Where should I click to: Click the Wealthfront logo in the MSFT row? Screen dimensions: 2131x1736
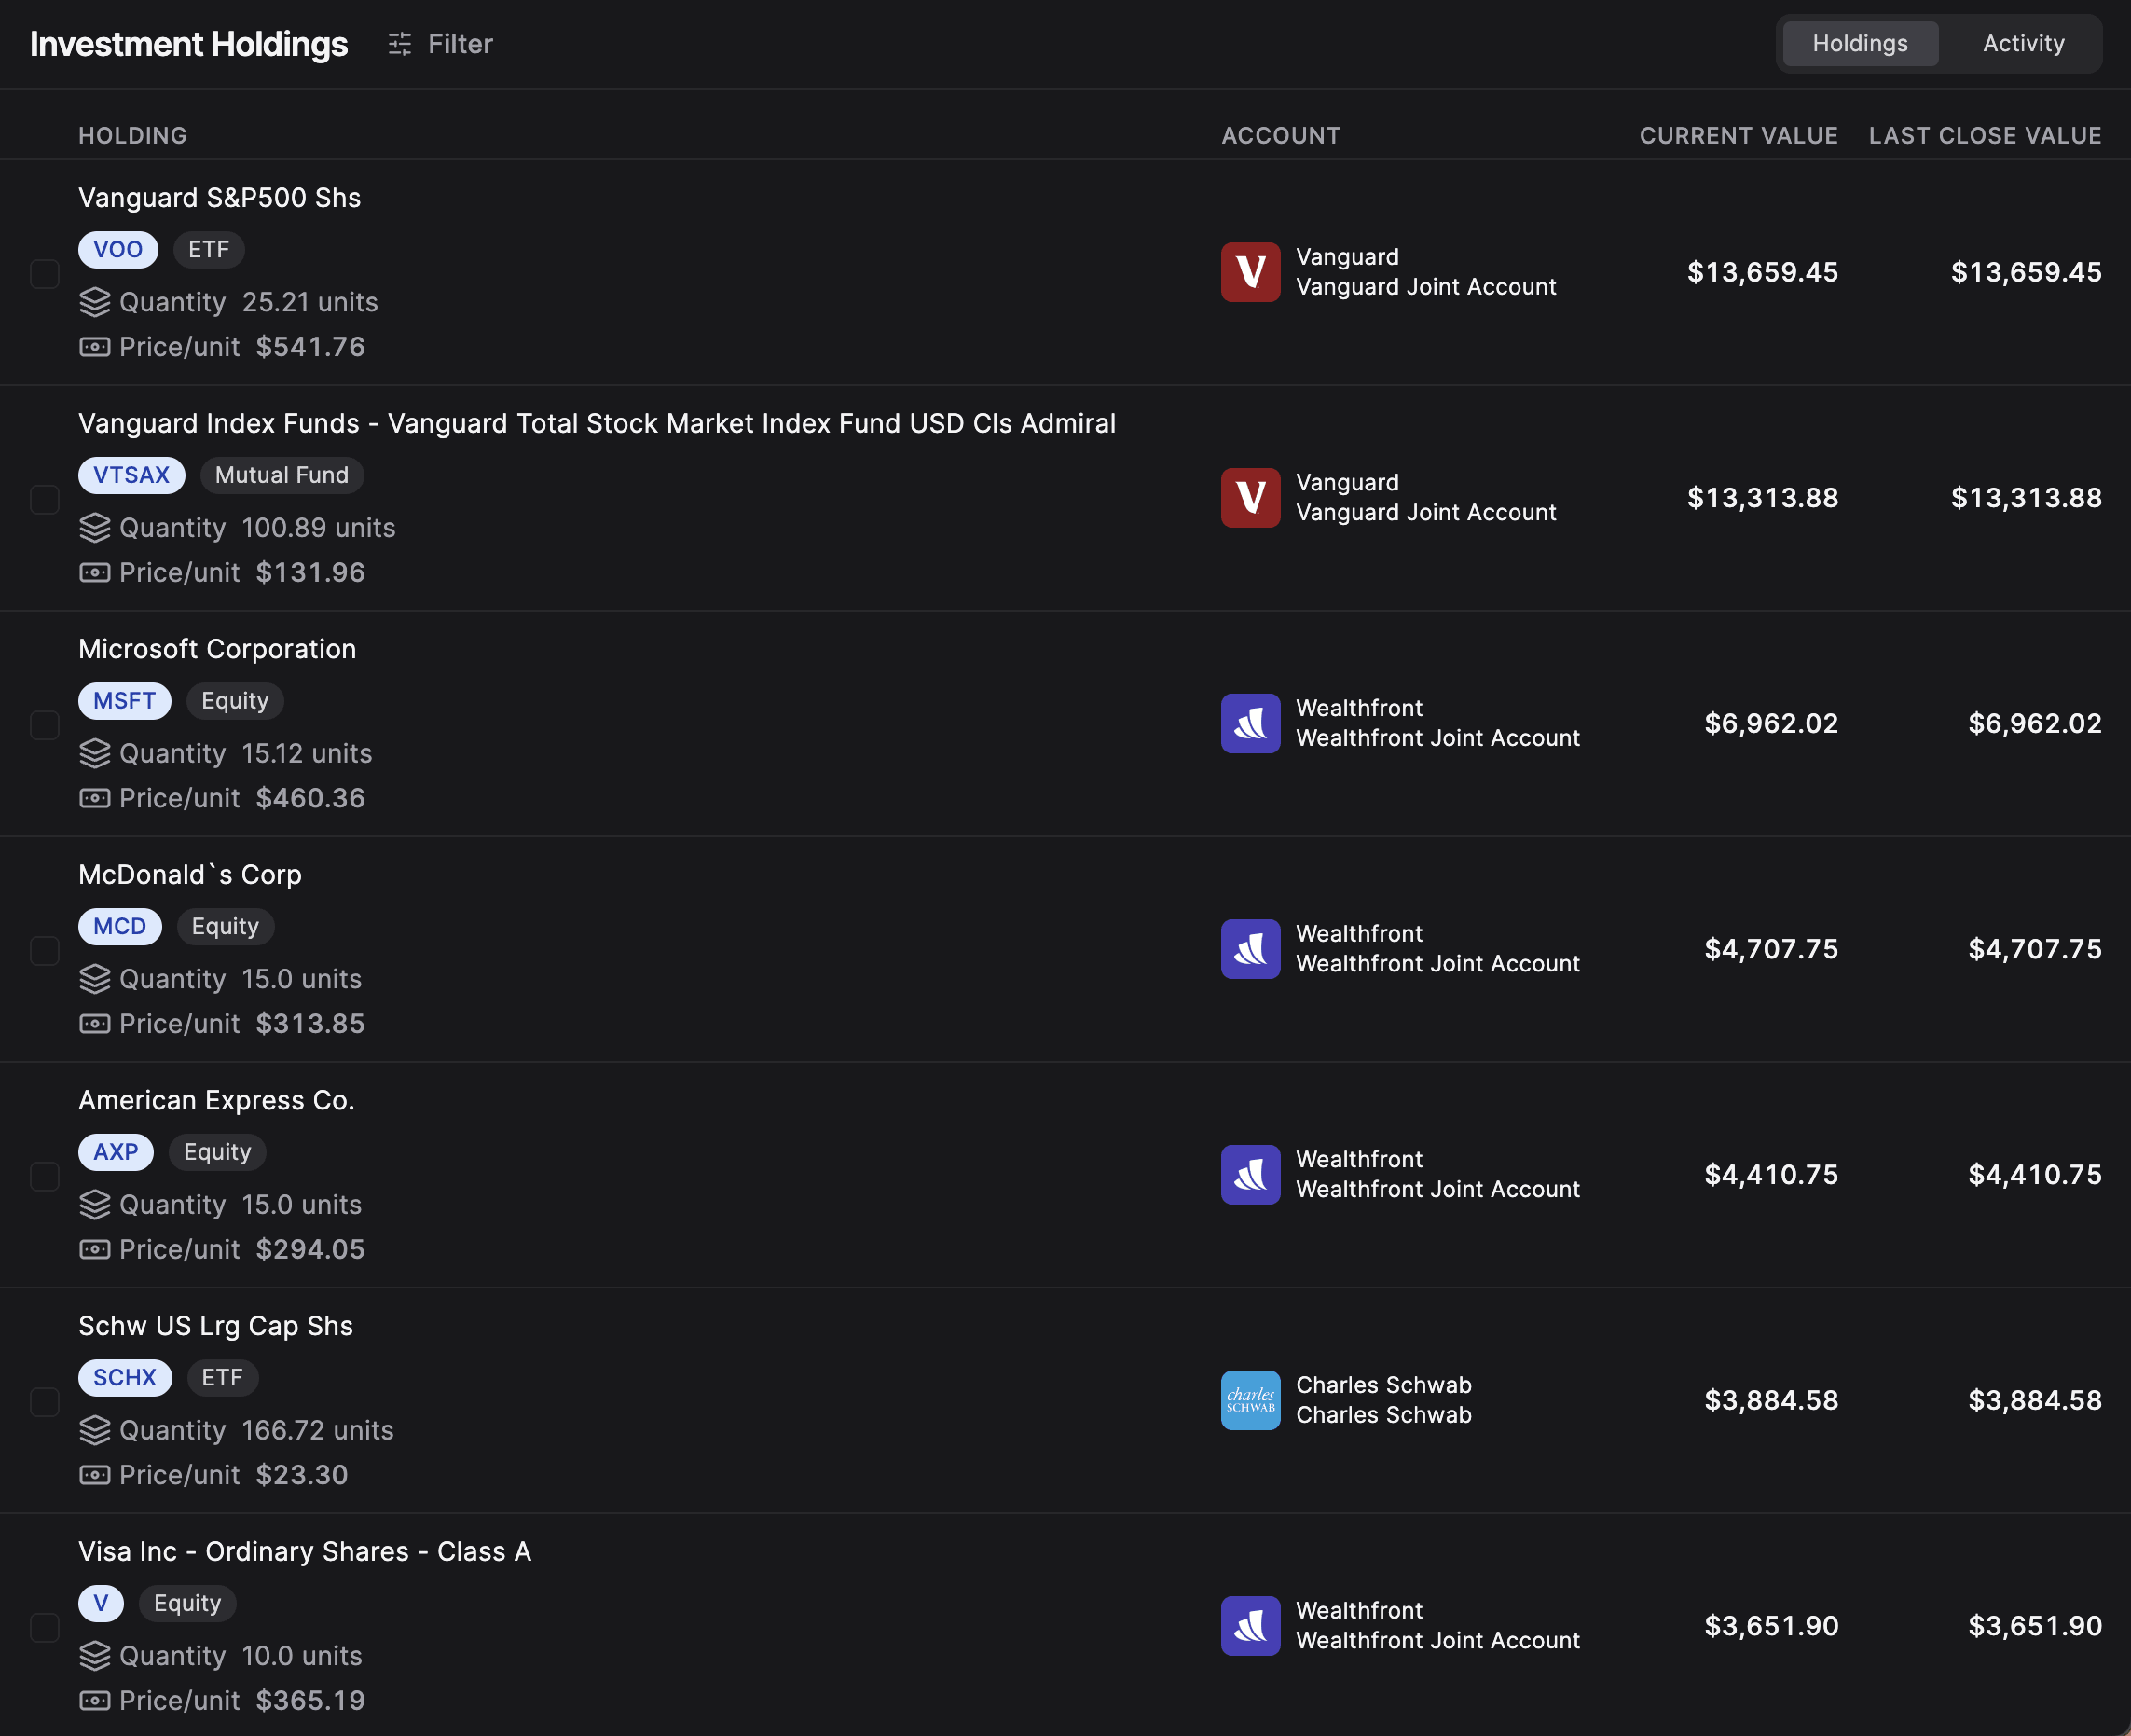point(1250,723)
